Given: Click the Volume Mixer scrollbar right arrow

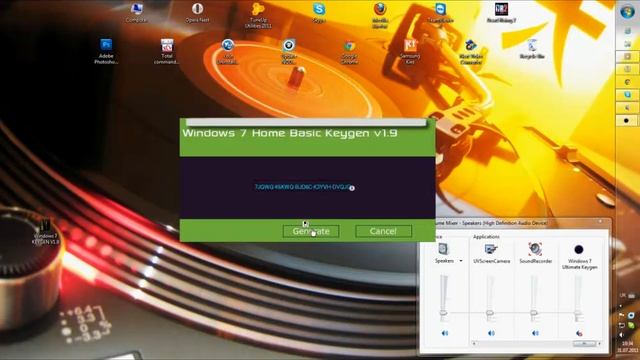Looking at the screenshot, I should click(x=599, y=344).
